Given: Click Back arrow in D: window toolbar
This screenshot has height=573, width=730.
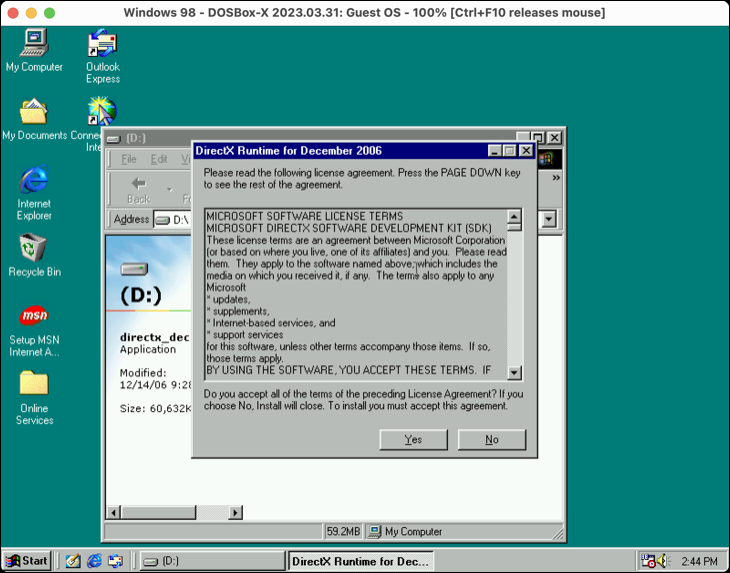Looking at the screenshot, I should click(x=138, y=190).
